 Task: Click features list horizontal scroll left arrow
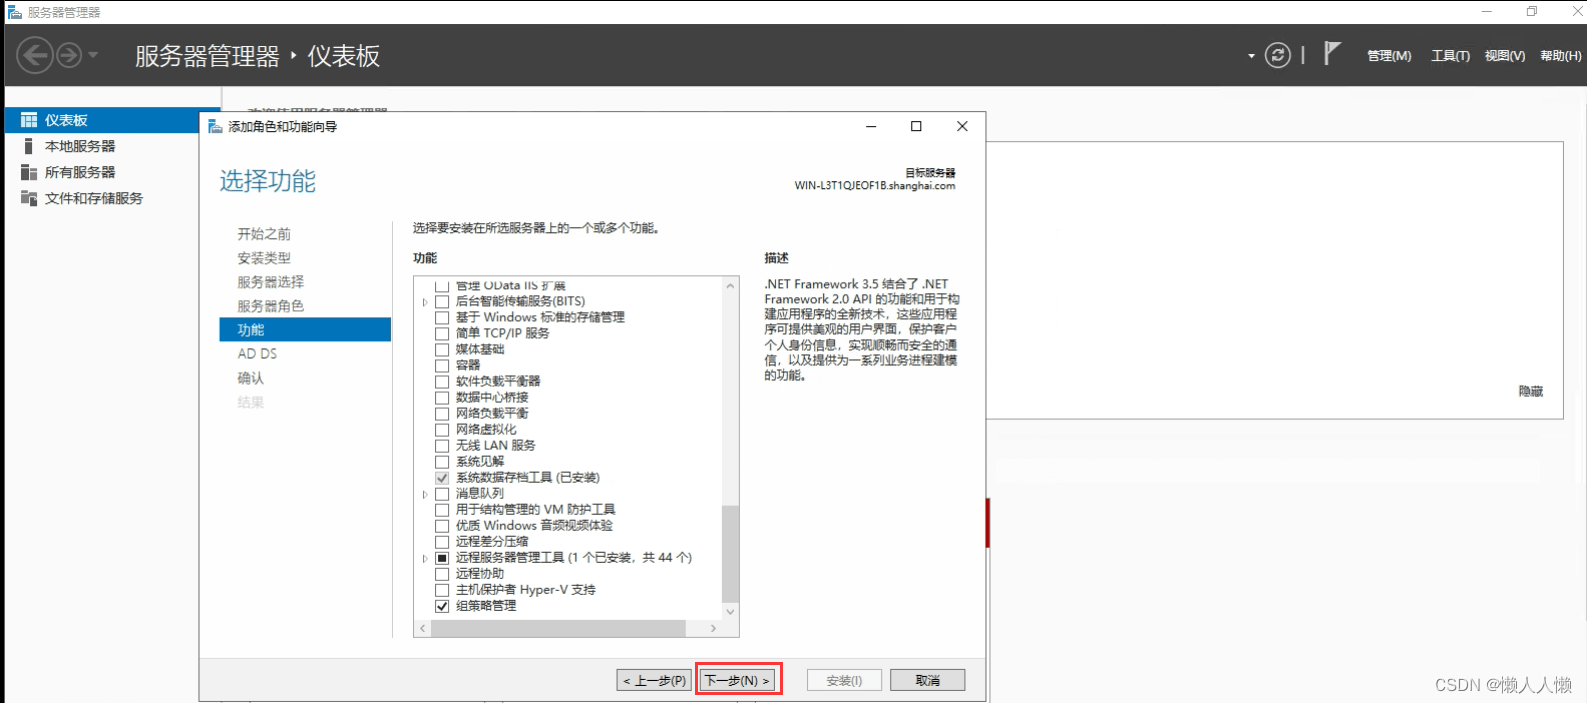[423, 628]
